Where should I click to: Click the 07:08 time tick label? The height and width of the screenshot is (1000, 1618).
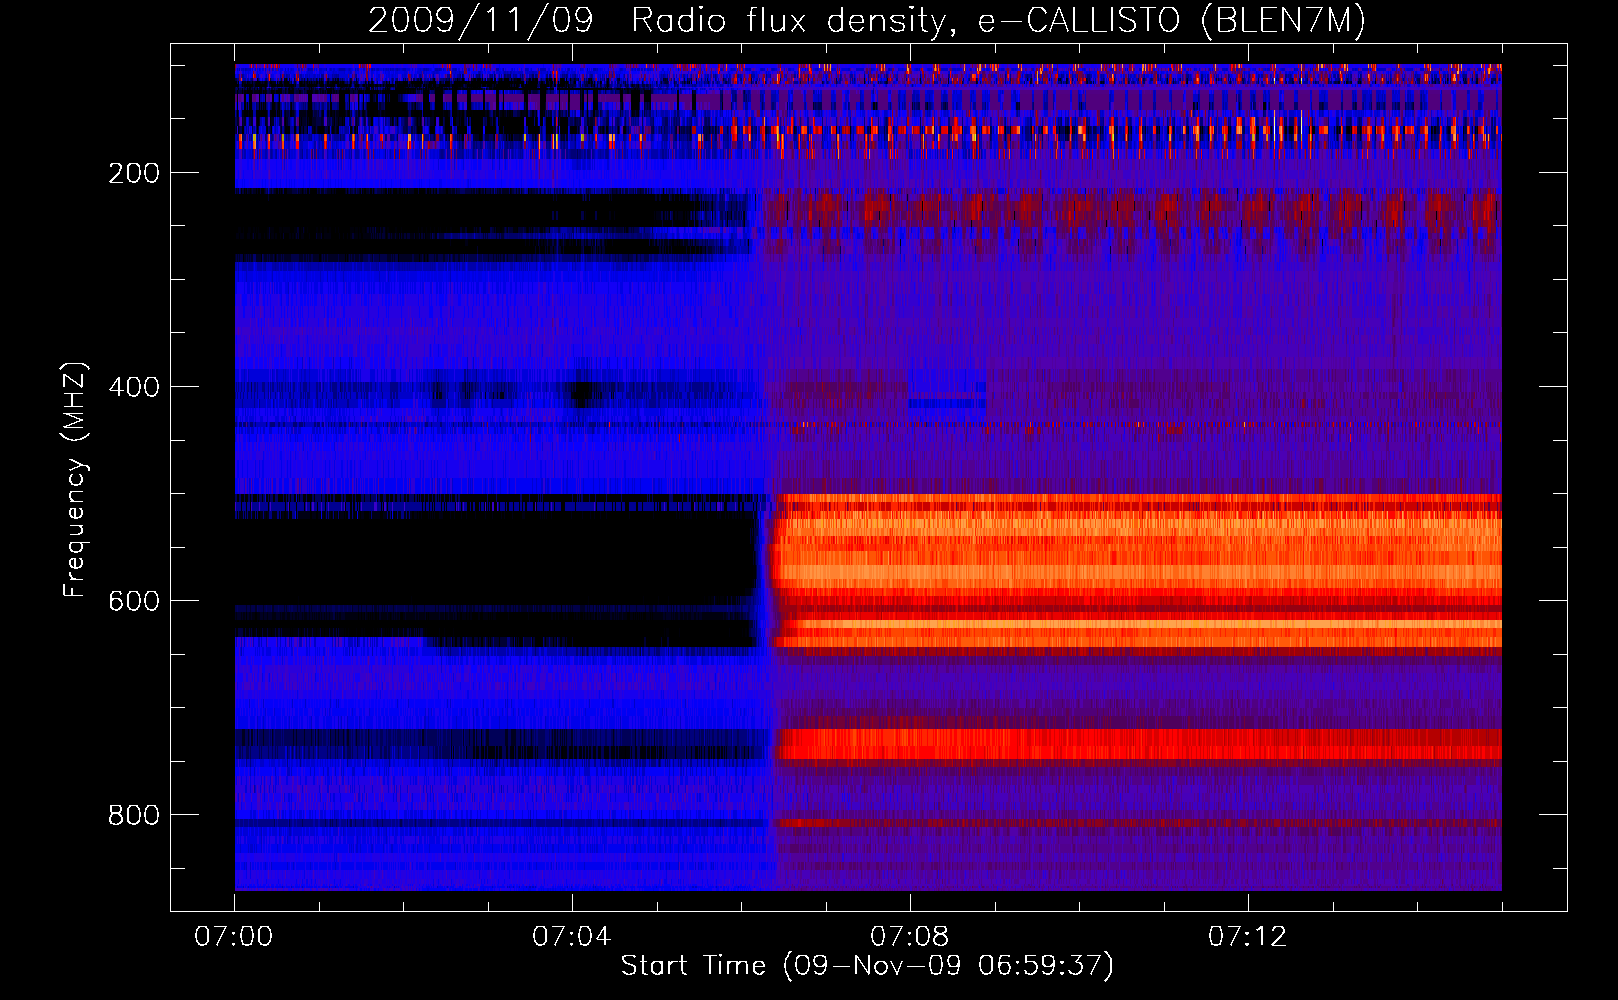tap(910, 937)
